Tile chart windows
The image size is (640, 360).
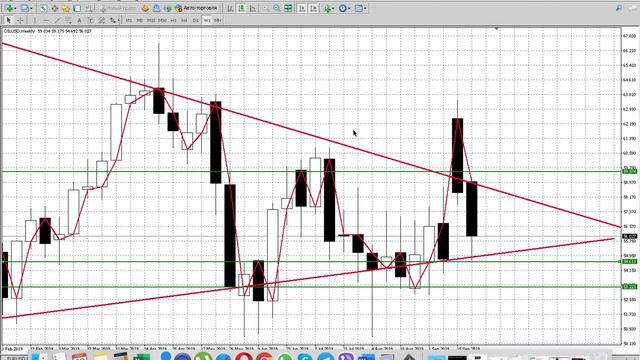coord(288,8)
